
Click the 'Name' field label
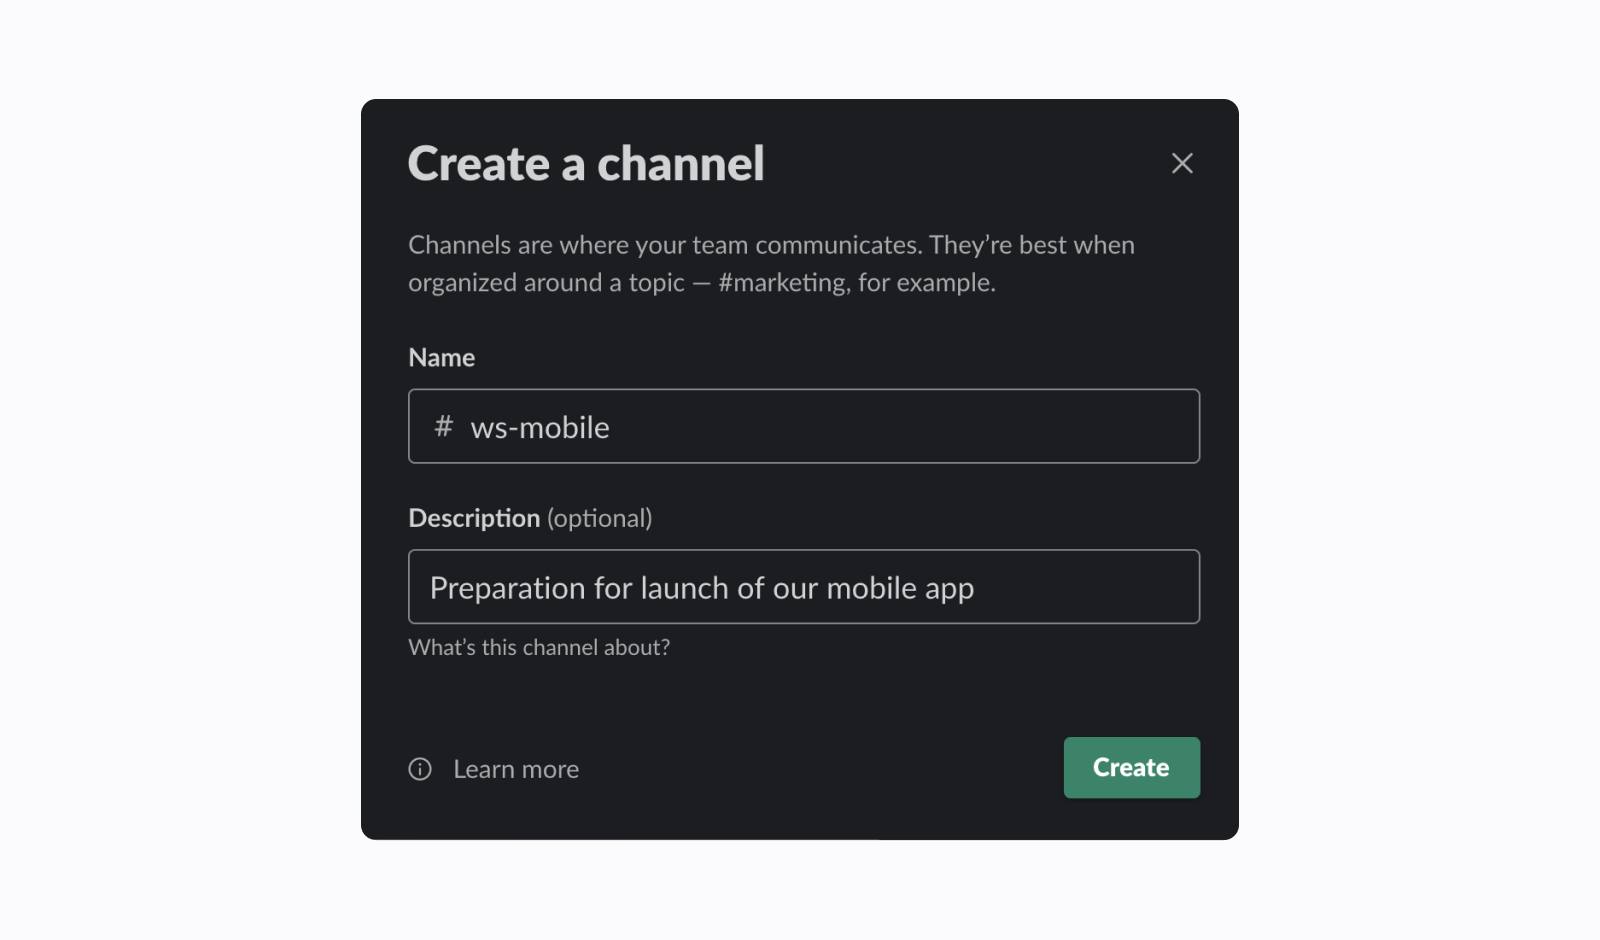point(442,358)
